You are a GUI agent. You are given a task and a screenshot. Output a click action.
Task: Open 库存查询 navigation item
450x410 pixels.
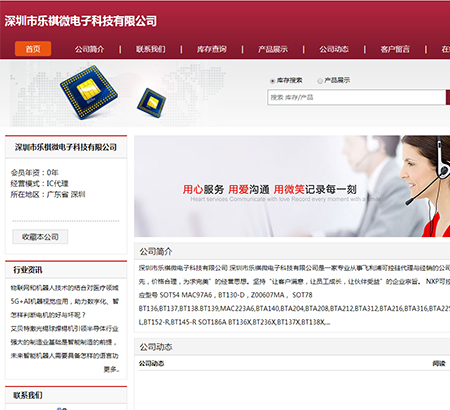[212, 49]
